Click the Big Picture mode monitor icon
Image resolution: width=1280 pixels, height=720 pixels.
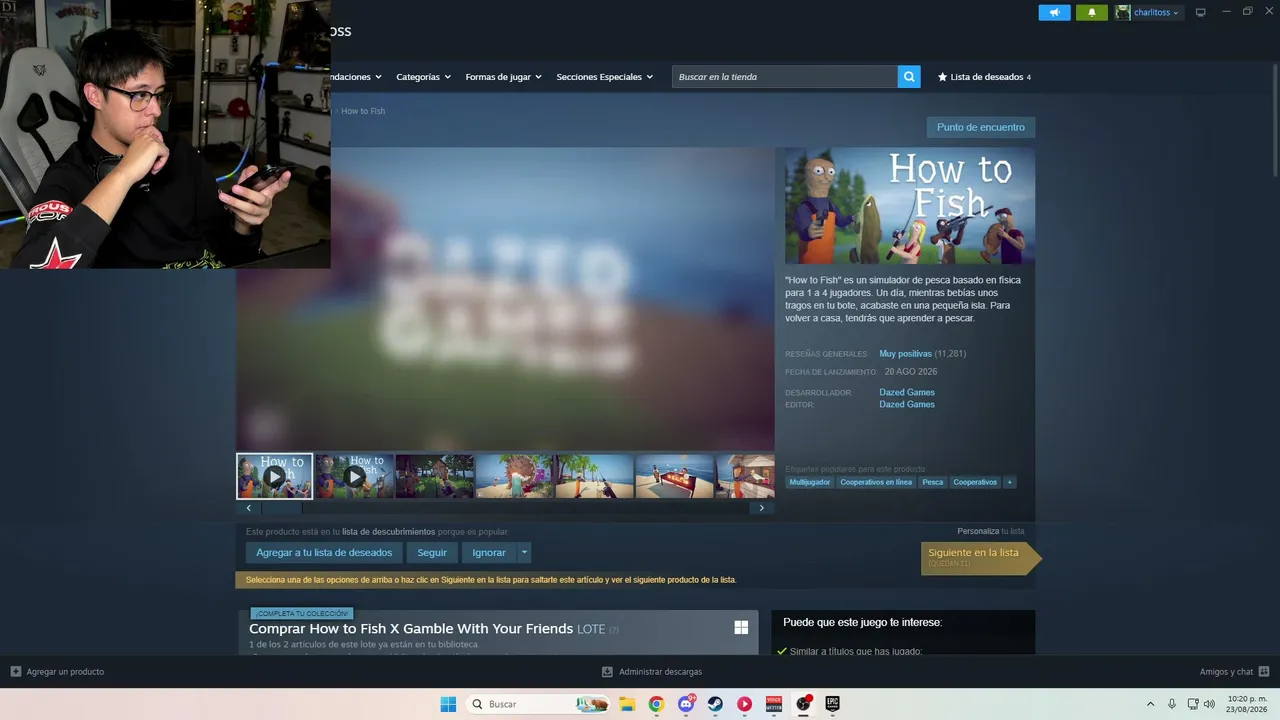(x=1201, y=13)
